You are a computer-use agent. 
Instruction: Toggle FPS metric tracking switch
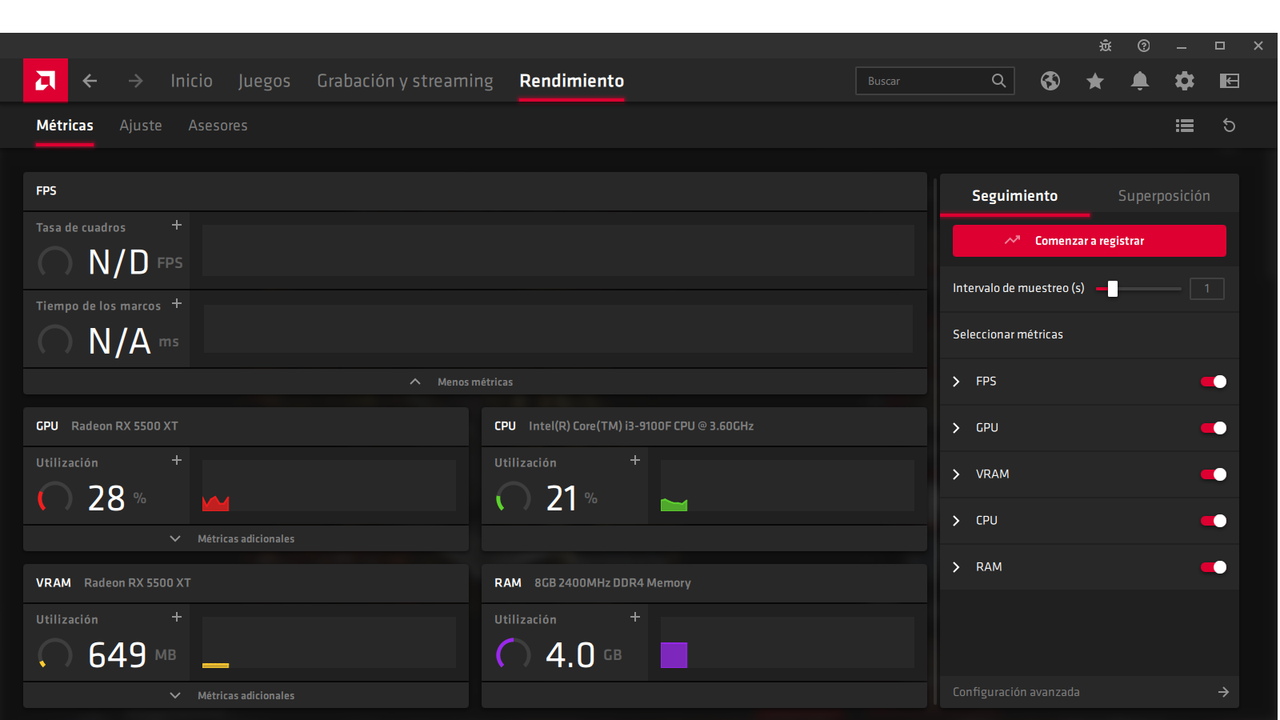coord(1213,382)
